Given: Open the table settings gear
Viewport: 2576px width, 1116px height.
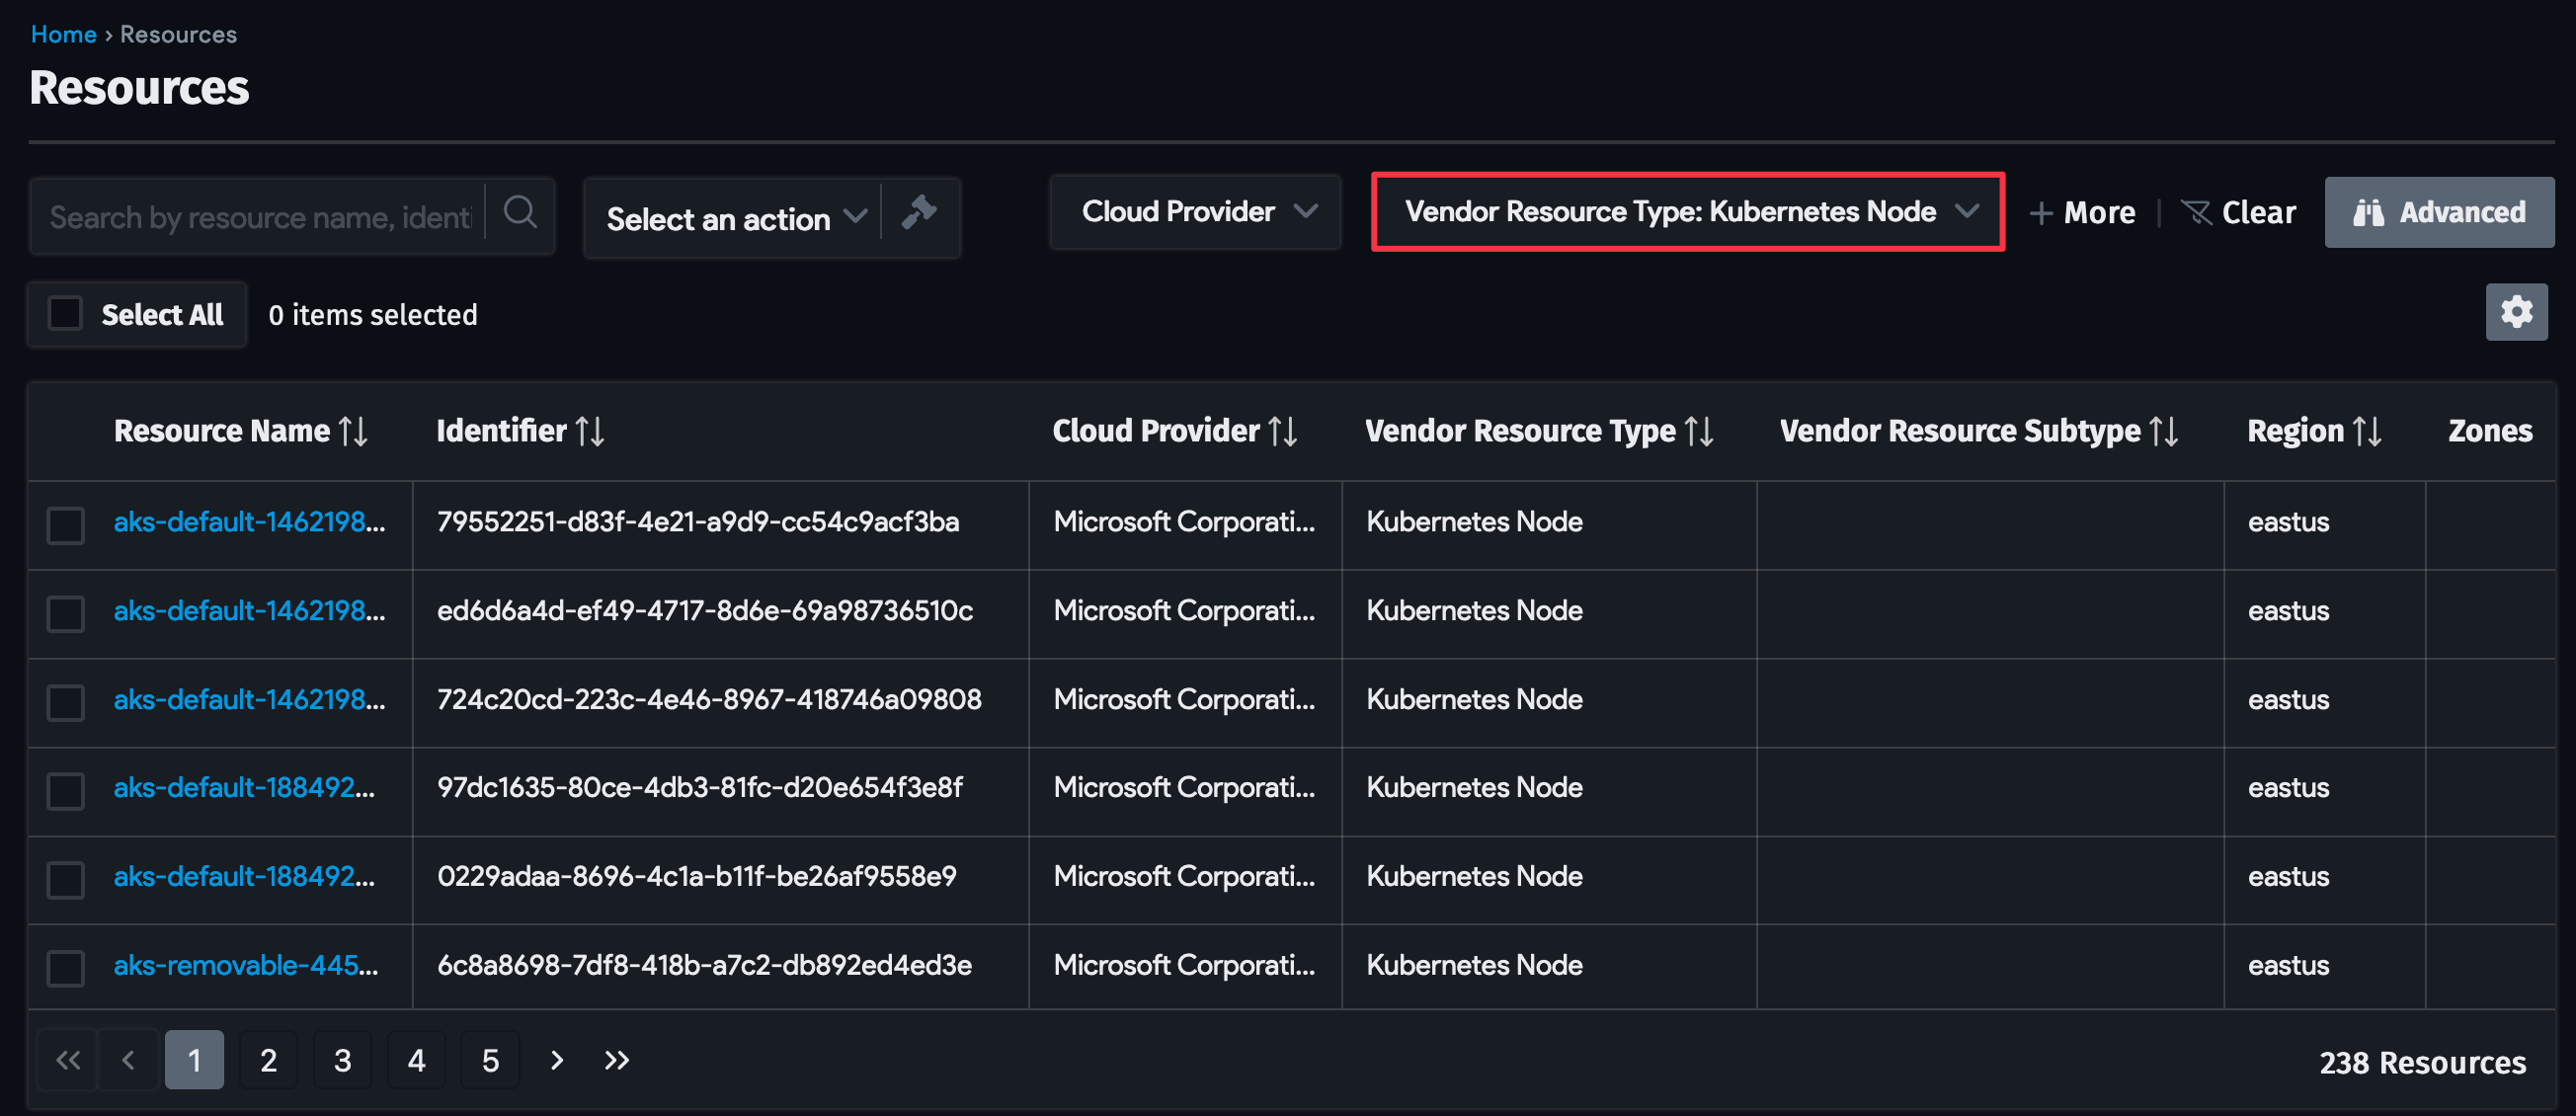Looking at the screenshot, I should 2516,312.
